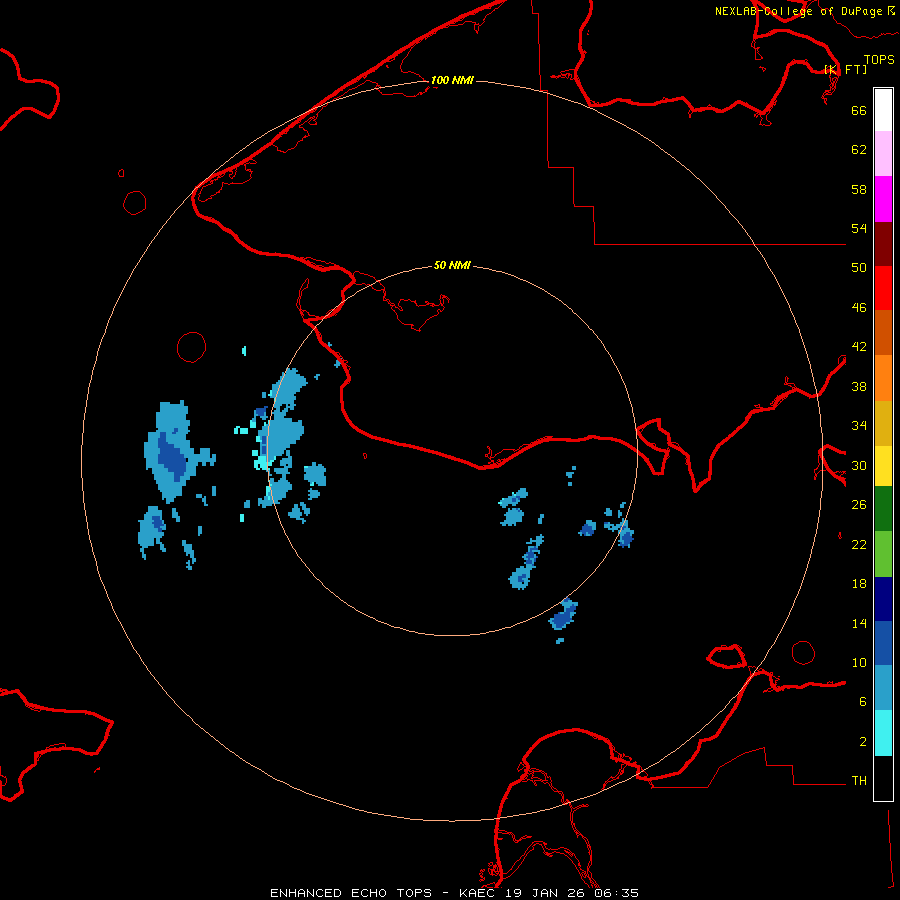Click the legend value 14
This screenshot has width=900, height=900.
(x=859, y=623)
